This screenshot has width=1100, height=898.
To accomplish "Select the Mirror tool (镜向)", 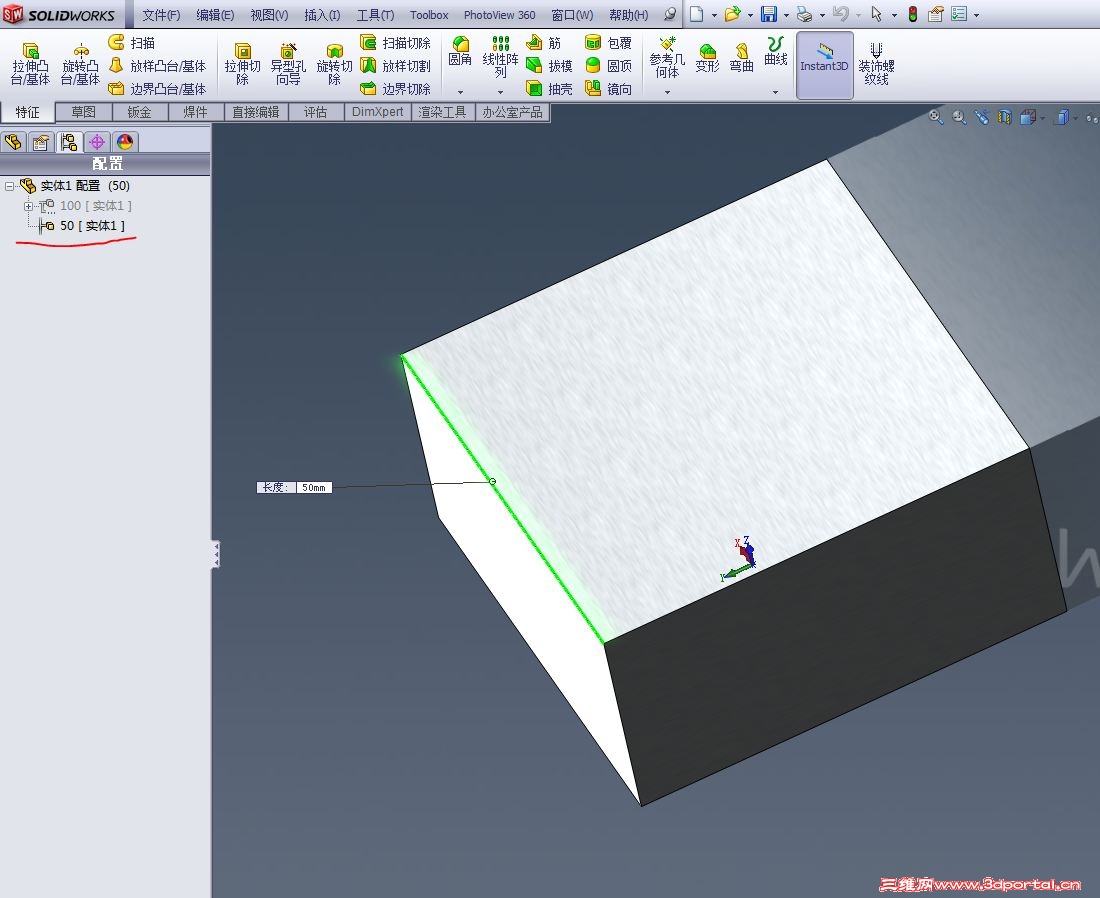I will pyautogui.click(x=608, y=89).
